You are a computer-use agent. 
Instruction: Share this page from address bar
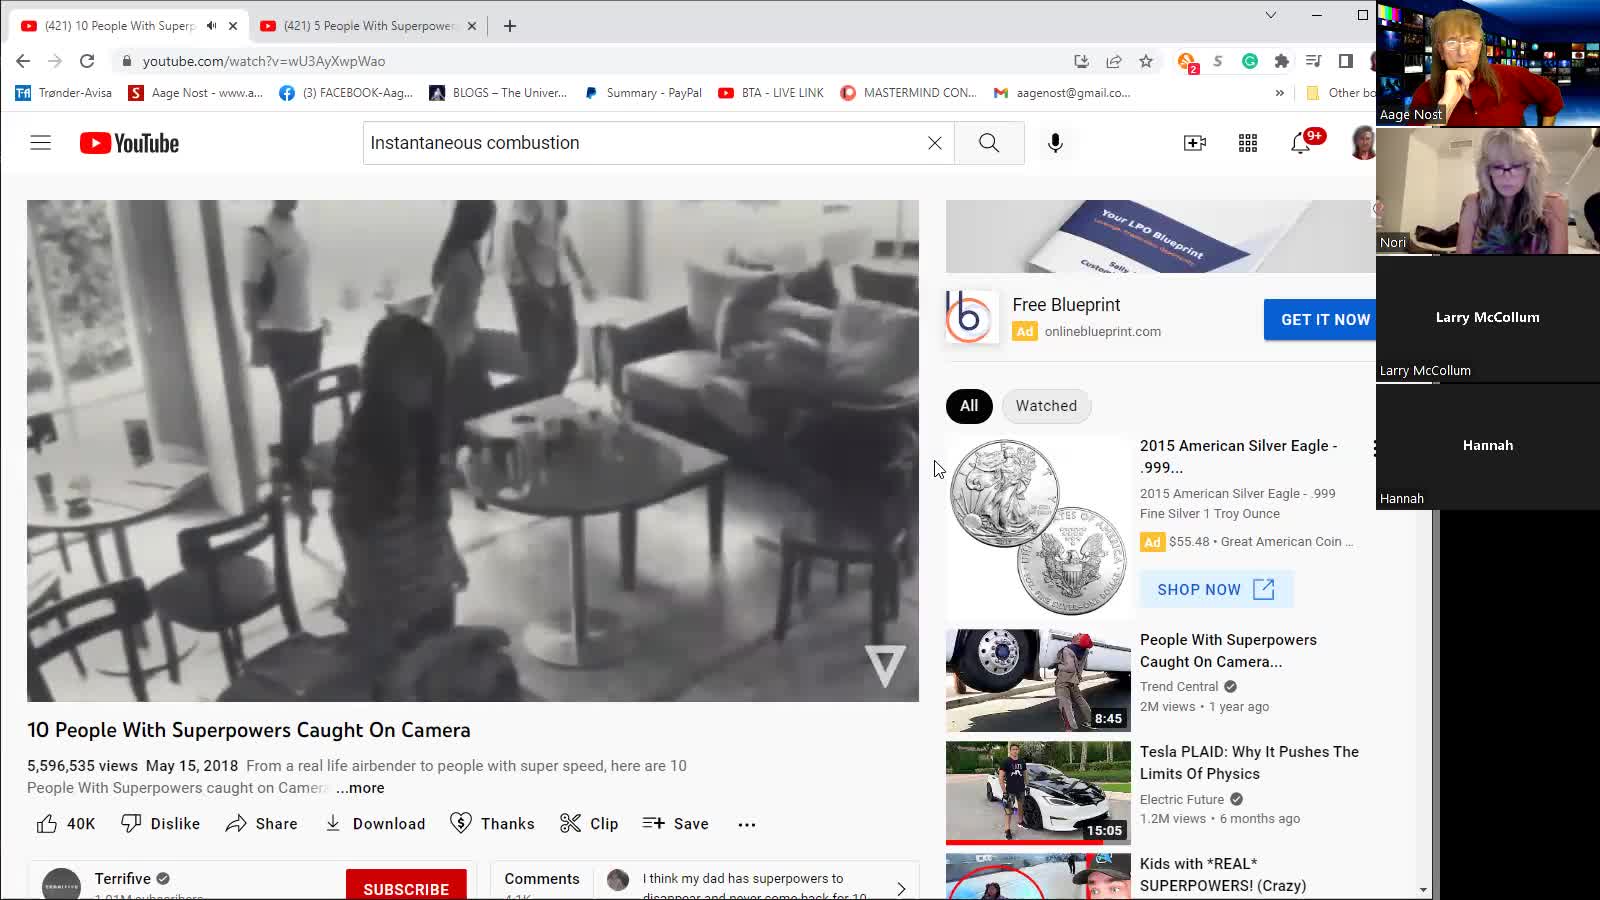pos(1114,61)
